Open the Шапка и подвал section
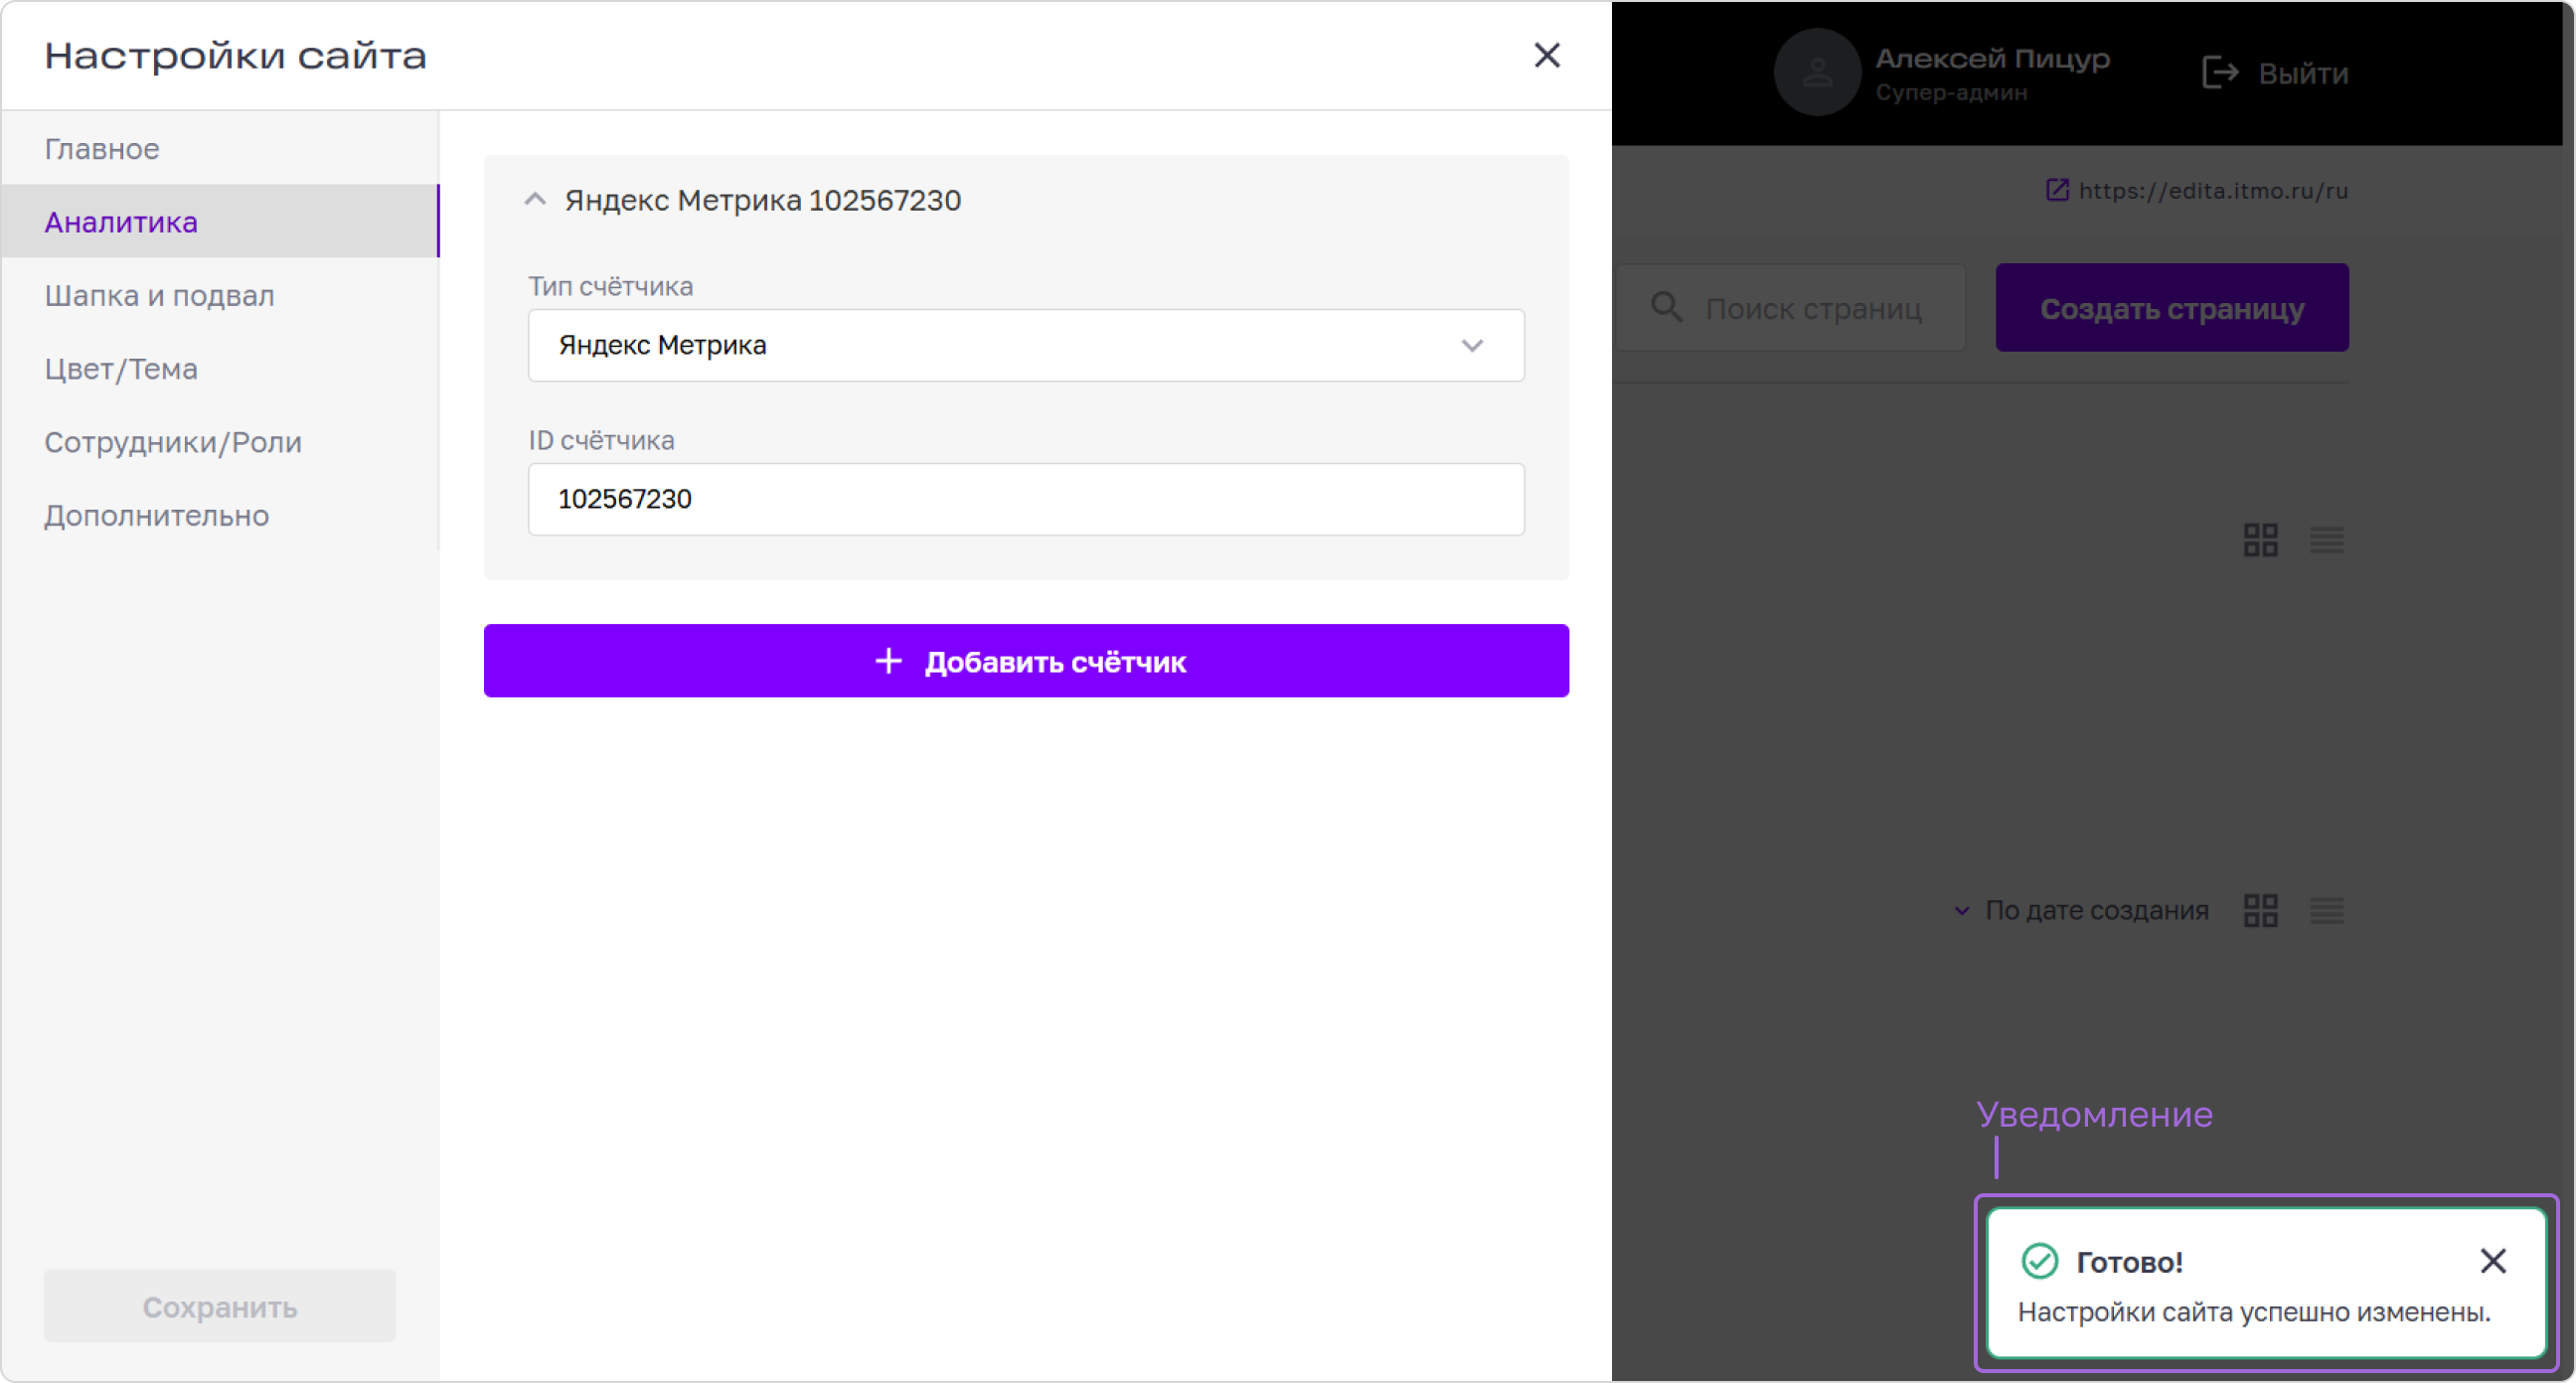 220,295
